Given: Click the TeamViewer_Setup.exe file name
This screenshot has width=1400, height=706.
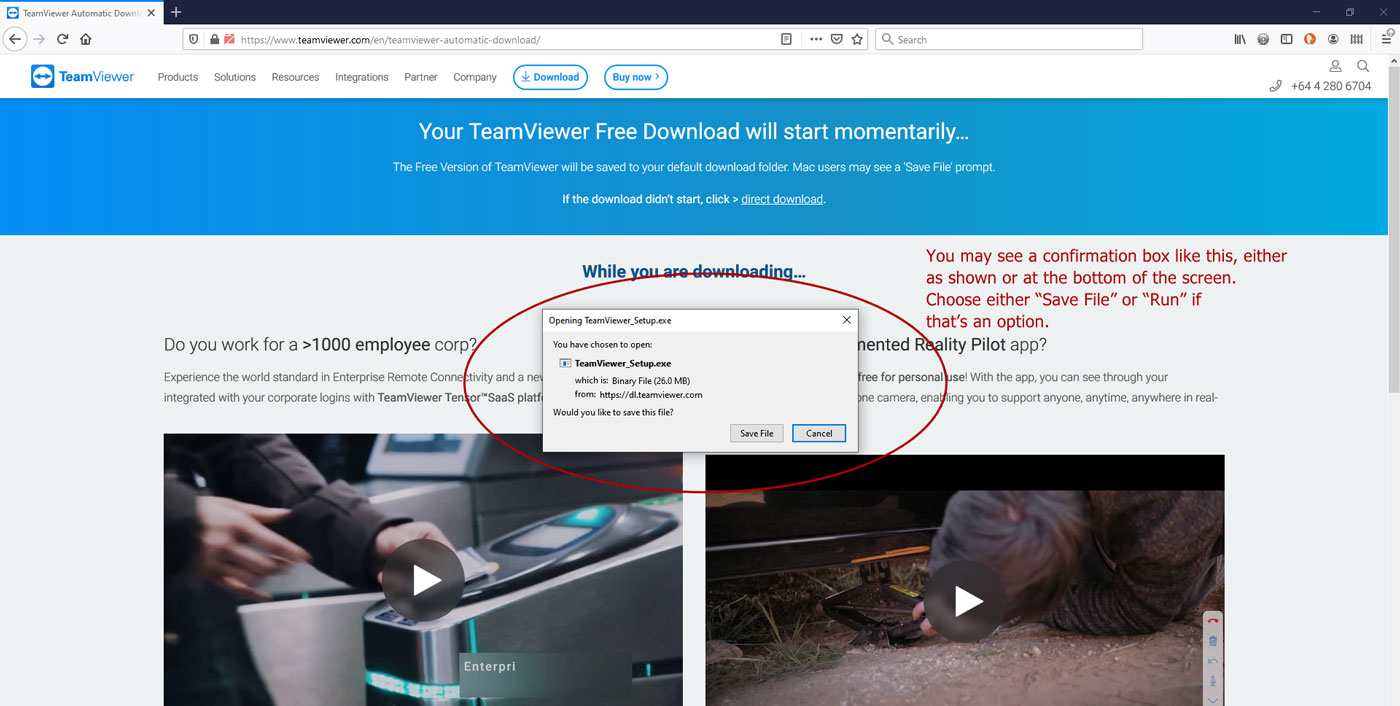Looking at the screenshot, I should [x=623, y=363].
